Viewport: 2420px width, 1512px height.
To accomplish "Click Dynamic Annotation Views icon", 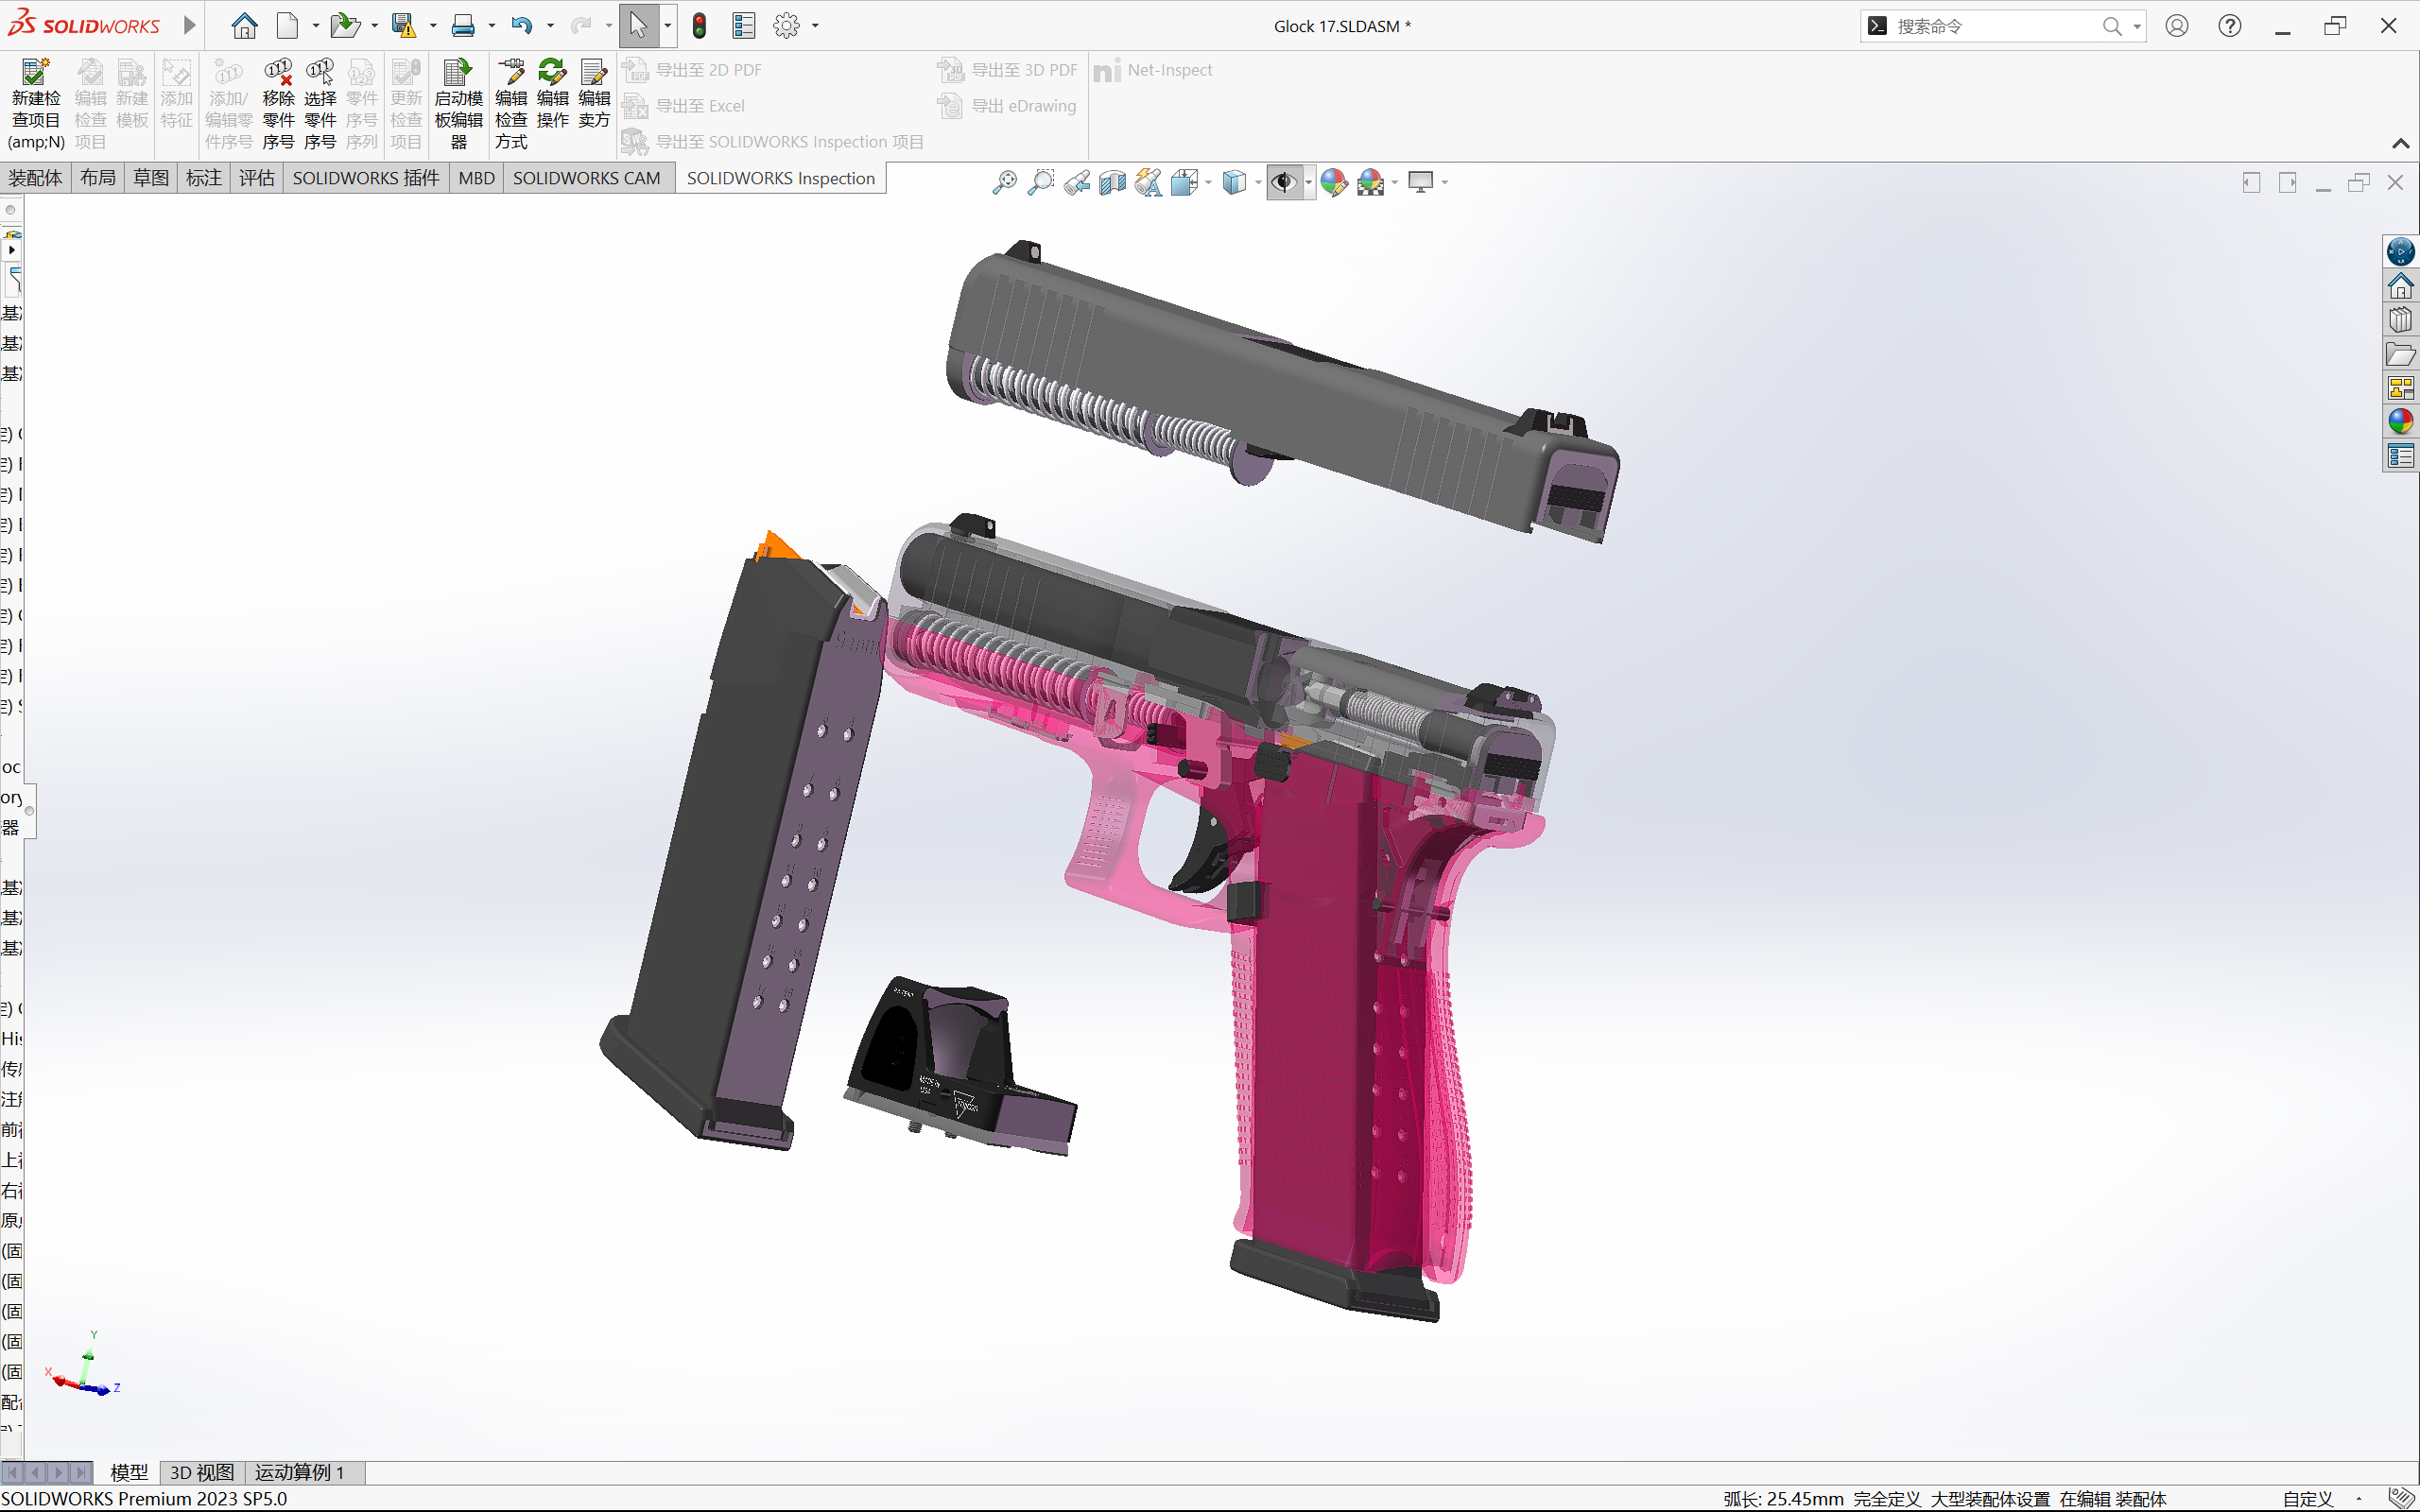I will 1149,182.
